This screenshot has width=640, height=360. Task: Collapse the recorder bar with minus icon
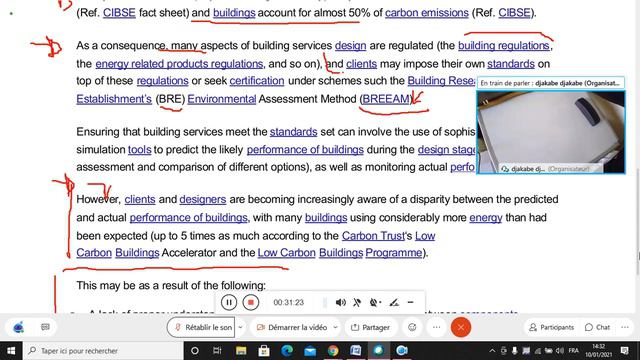click(411, 302)
